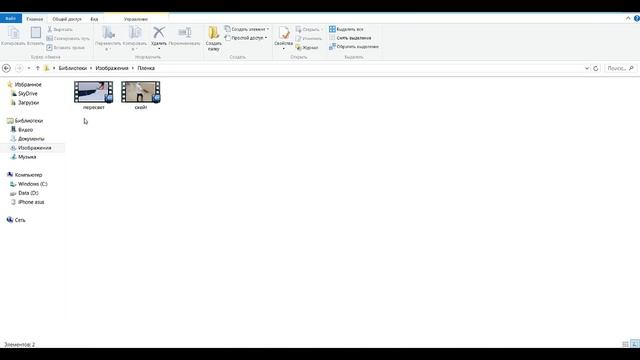
Task: Switch to the Общий доступ tab
Action: [x=67, y=19]
